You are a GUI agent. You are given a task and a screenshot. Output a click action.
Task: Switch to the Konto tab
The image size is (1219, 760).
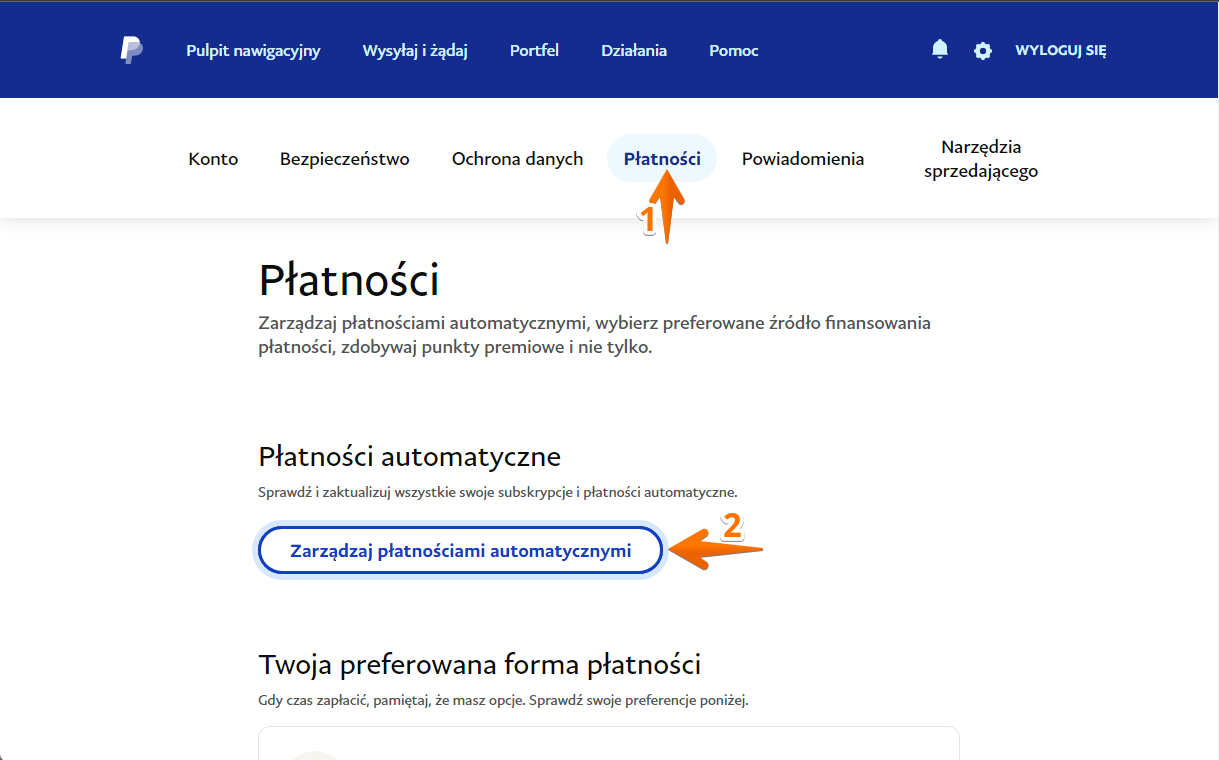[x=213, y=158]
